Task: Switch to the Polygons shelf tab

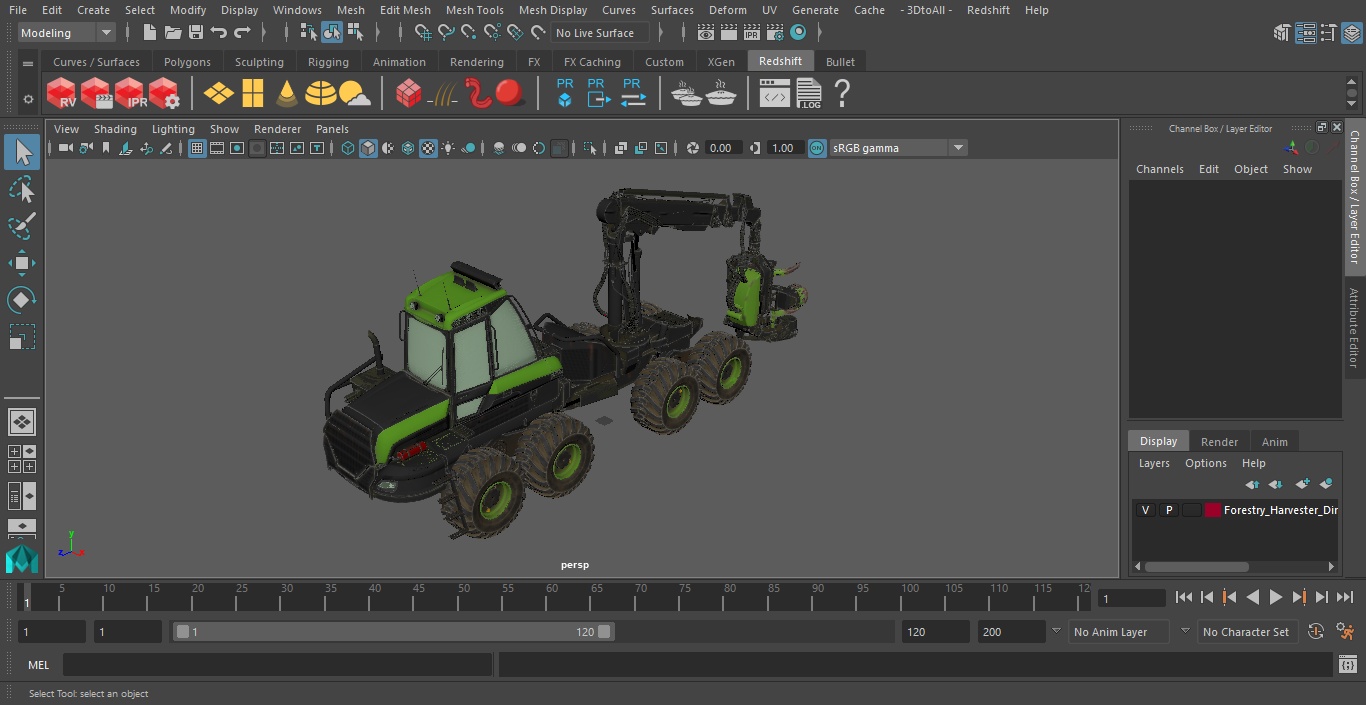Action: 187,62
